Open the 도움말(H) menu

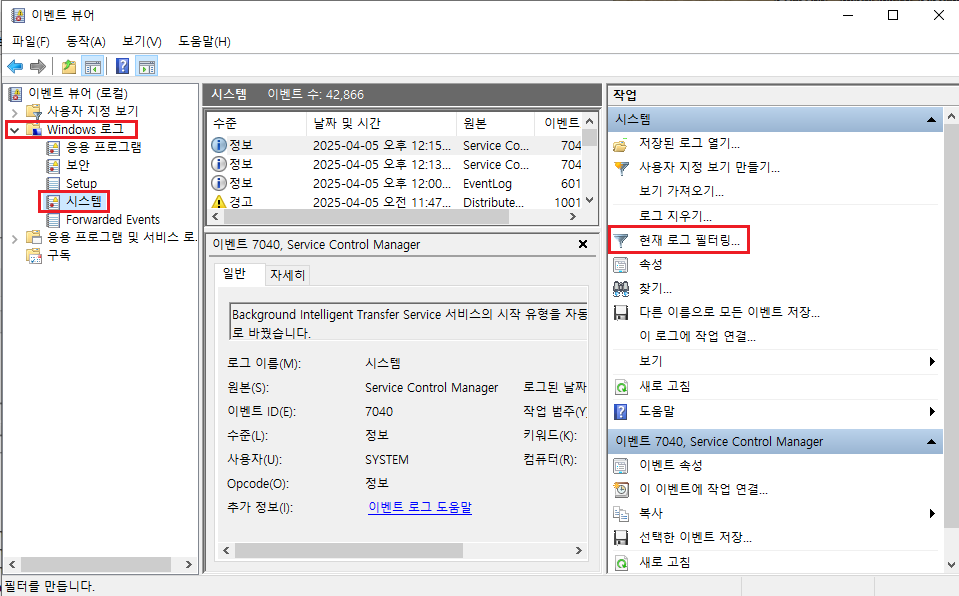204,42
